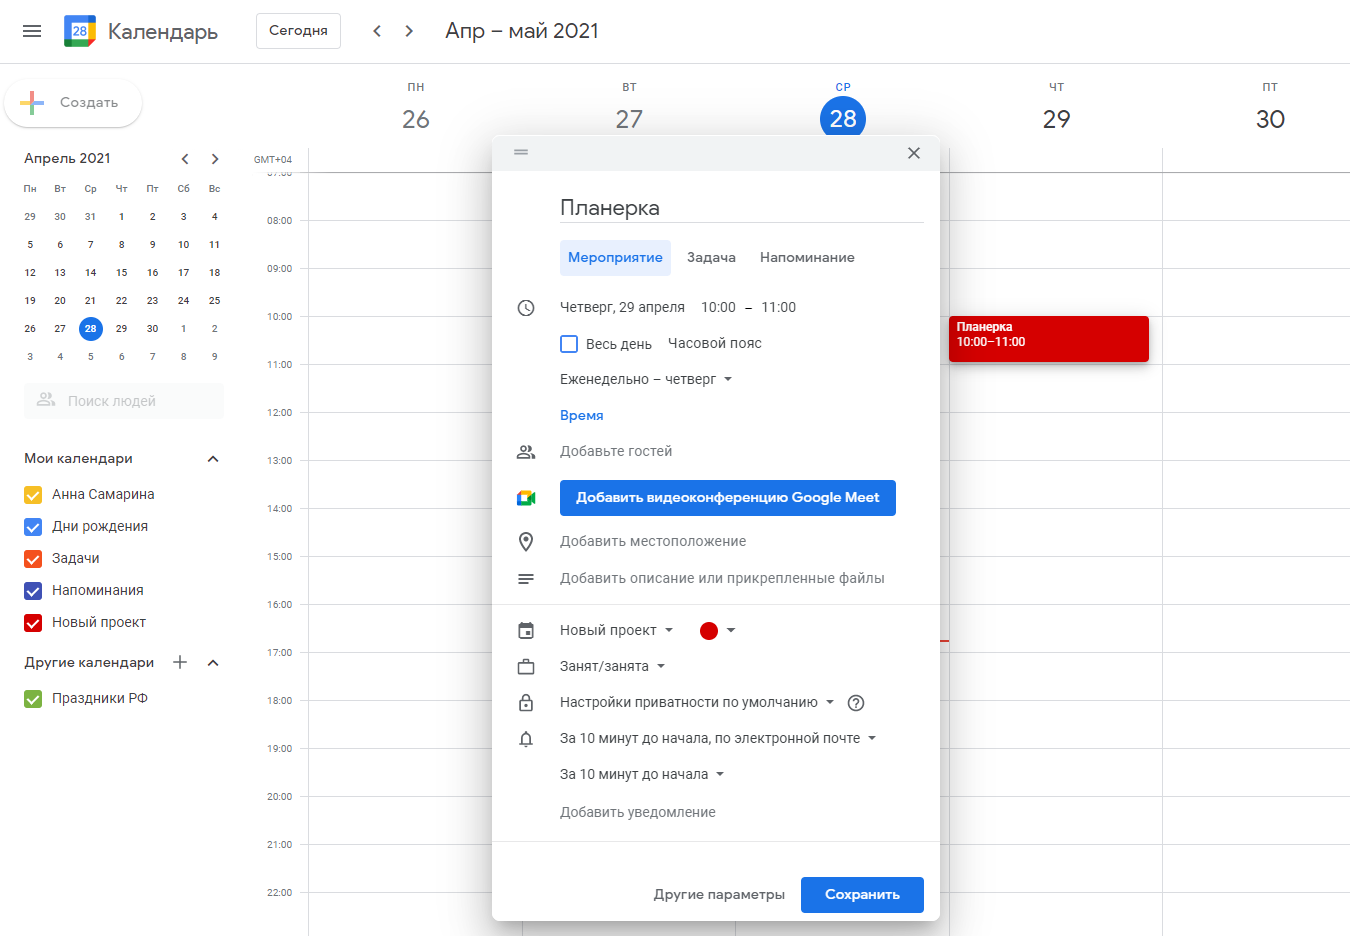Screen dimensions: 1350x936
Task: Open the main hamburger menu
Action: click(x=32, y=31)
